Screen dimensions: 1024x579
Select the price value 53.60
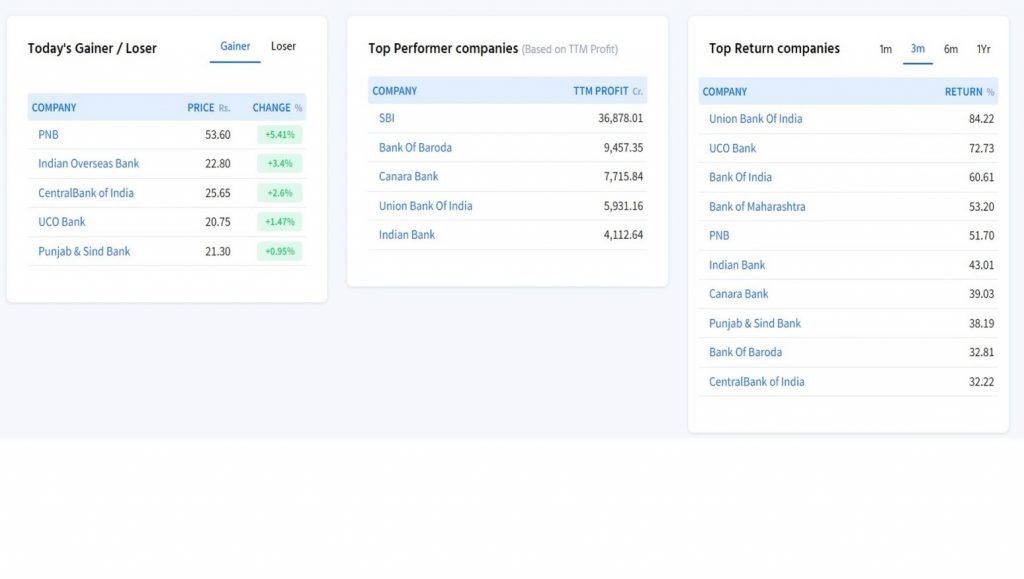click(x=217, y=134)
